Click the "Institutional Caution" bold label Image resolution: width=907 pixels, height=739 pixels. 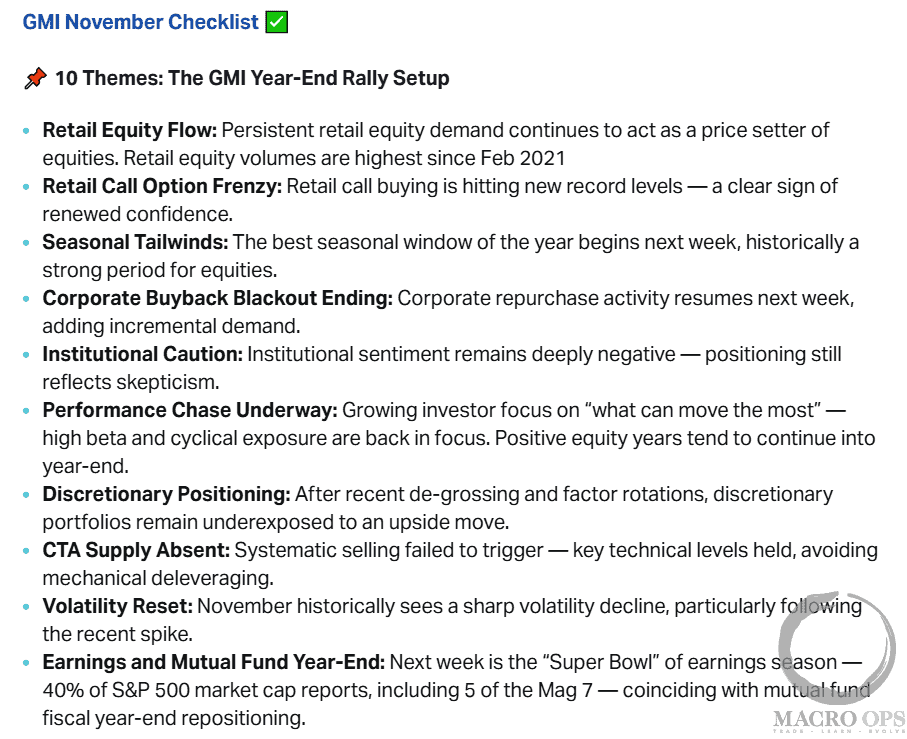point(142,354)
